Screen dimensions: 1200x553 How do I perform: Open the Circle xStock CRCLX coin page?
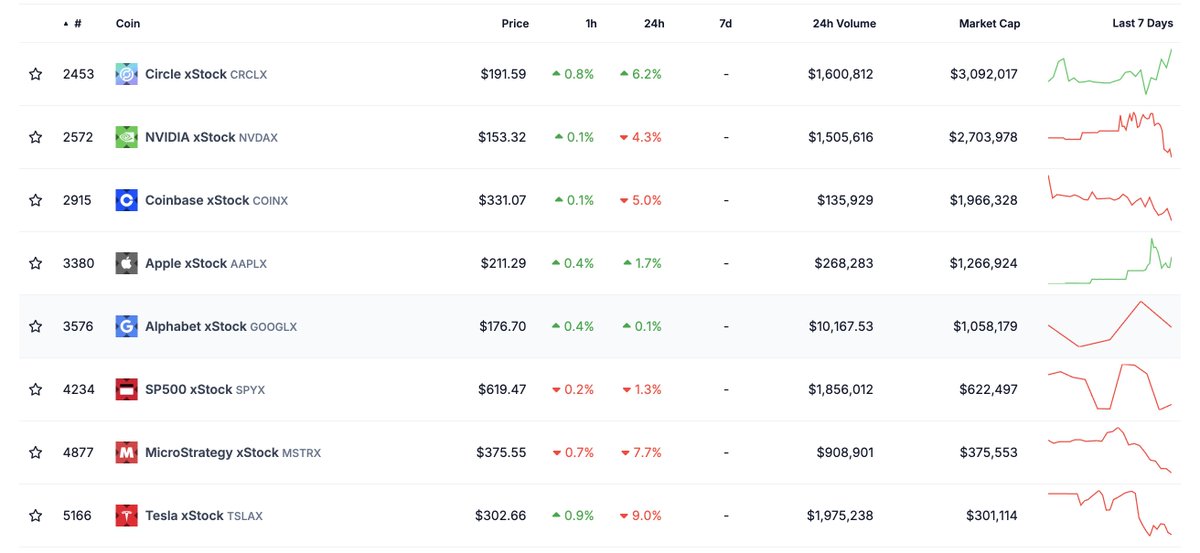206,74
